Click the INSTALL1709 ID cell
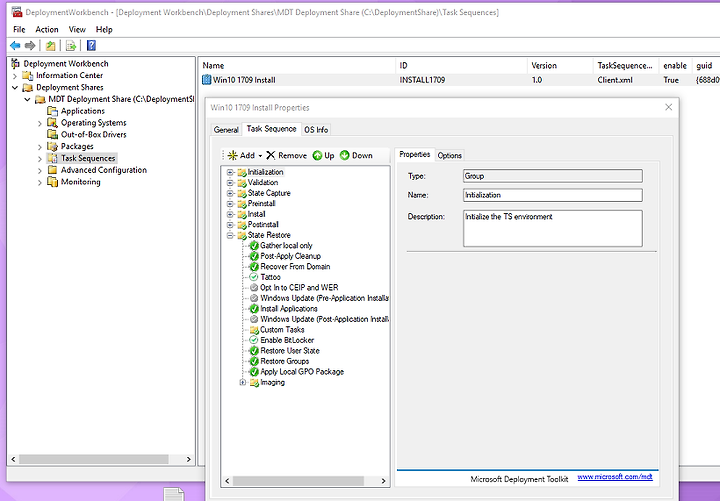The image size is (720, 501). [x=422, y=80]
